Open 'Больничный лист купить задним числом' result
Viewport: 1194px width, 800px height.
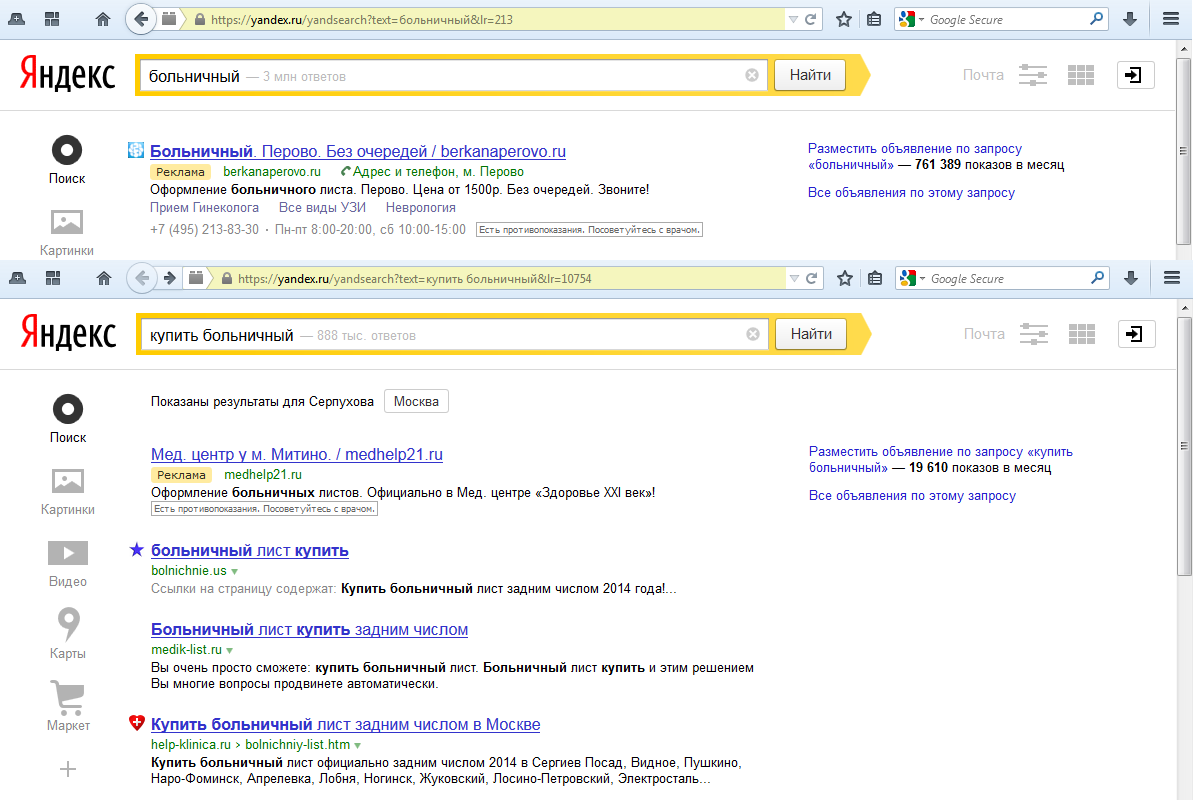click(x=309, y=629)
